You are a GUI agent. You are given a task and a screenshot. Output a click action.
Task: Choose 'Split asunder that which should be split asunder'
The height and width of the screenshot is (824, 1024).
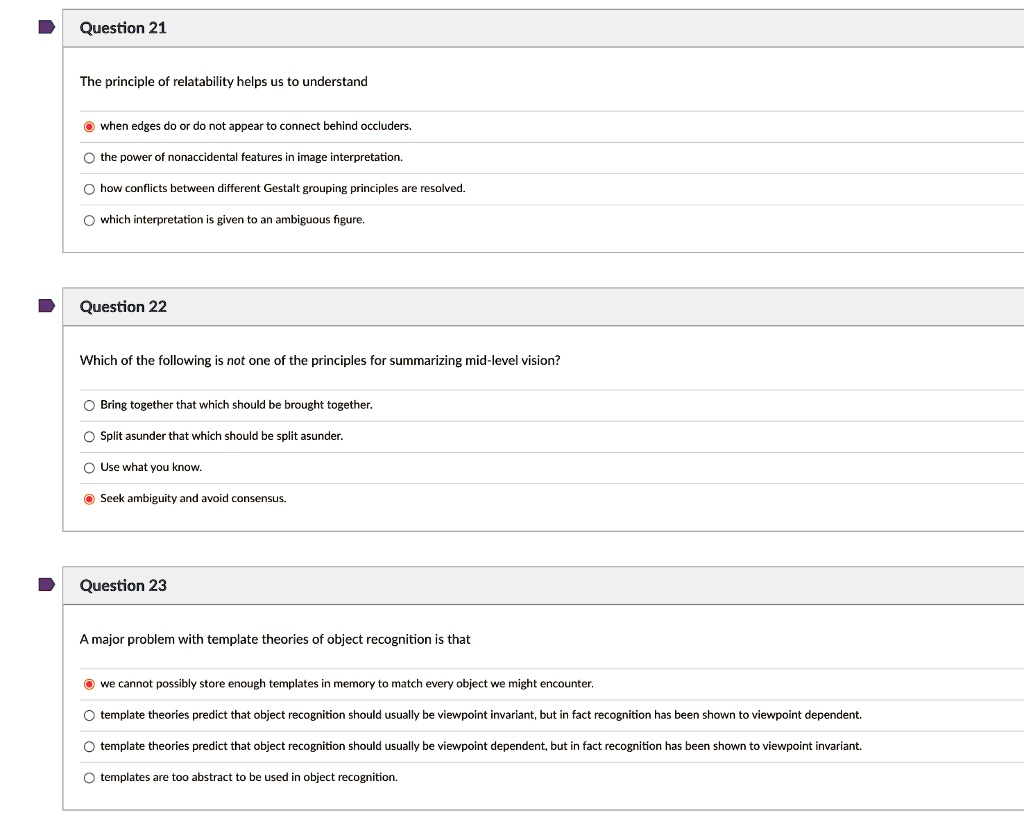point(89,436)
